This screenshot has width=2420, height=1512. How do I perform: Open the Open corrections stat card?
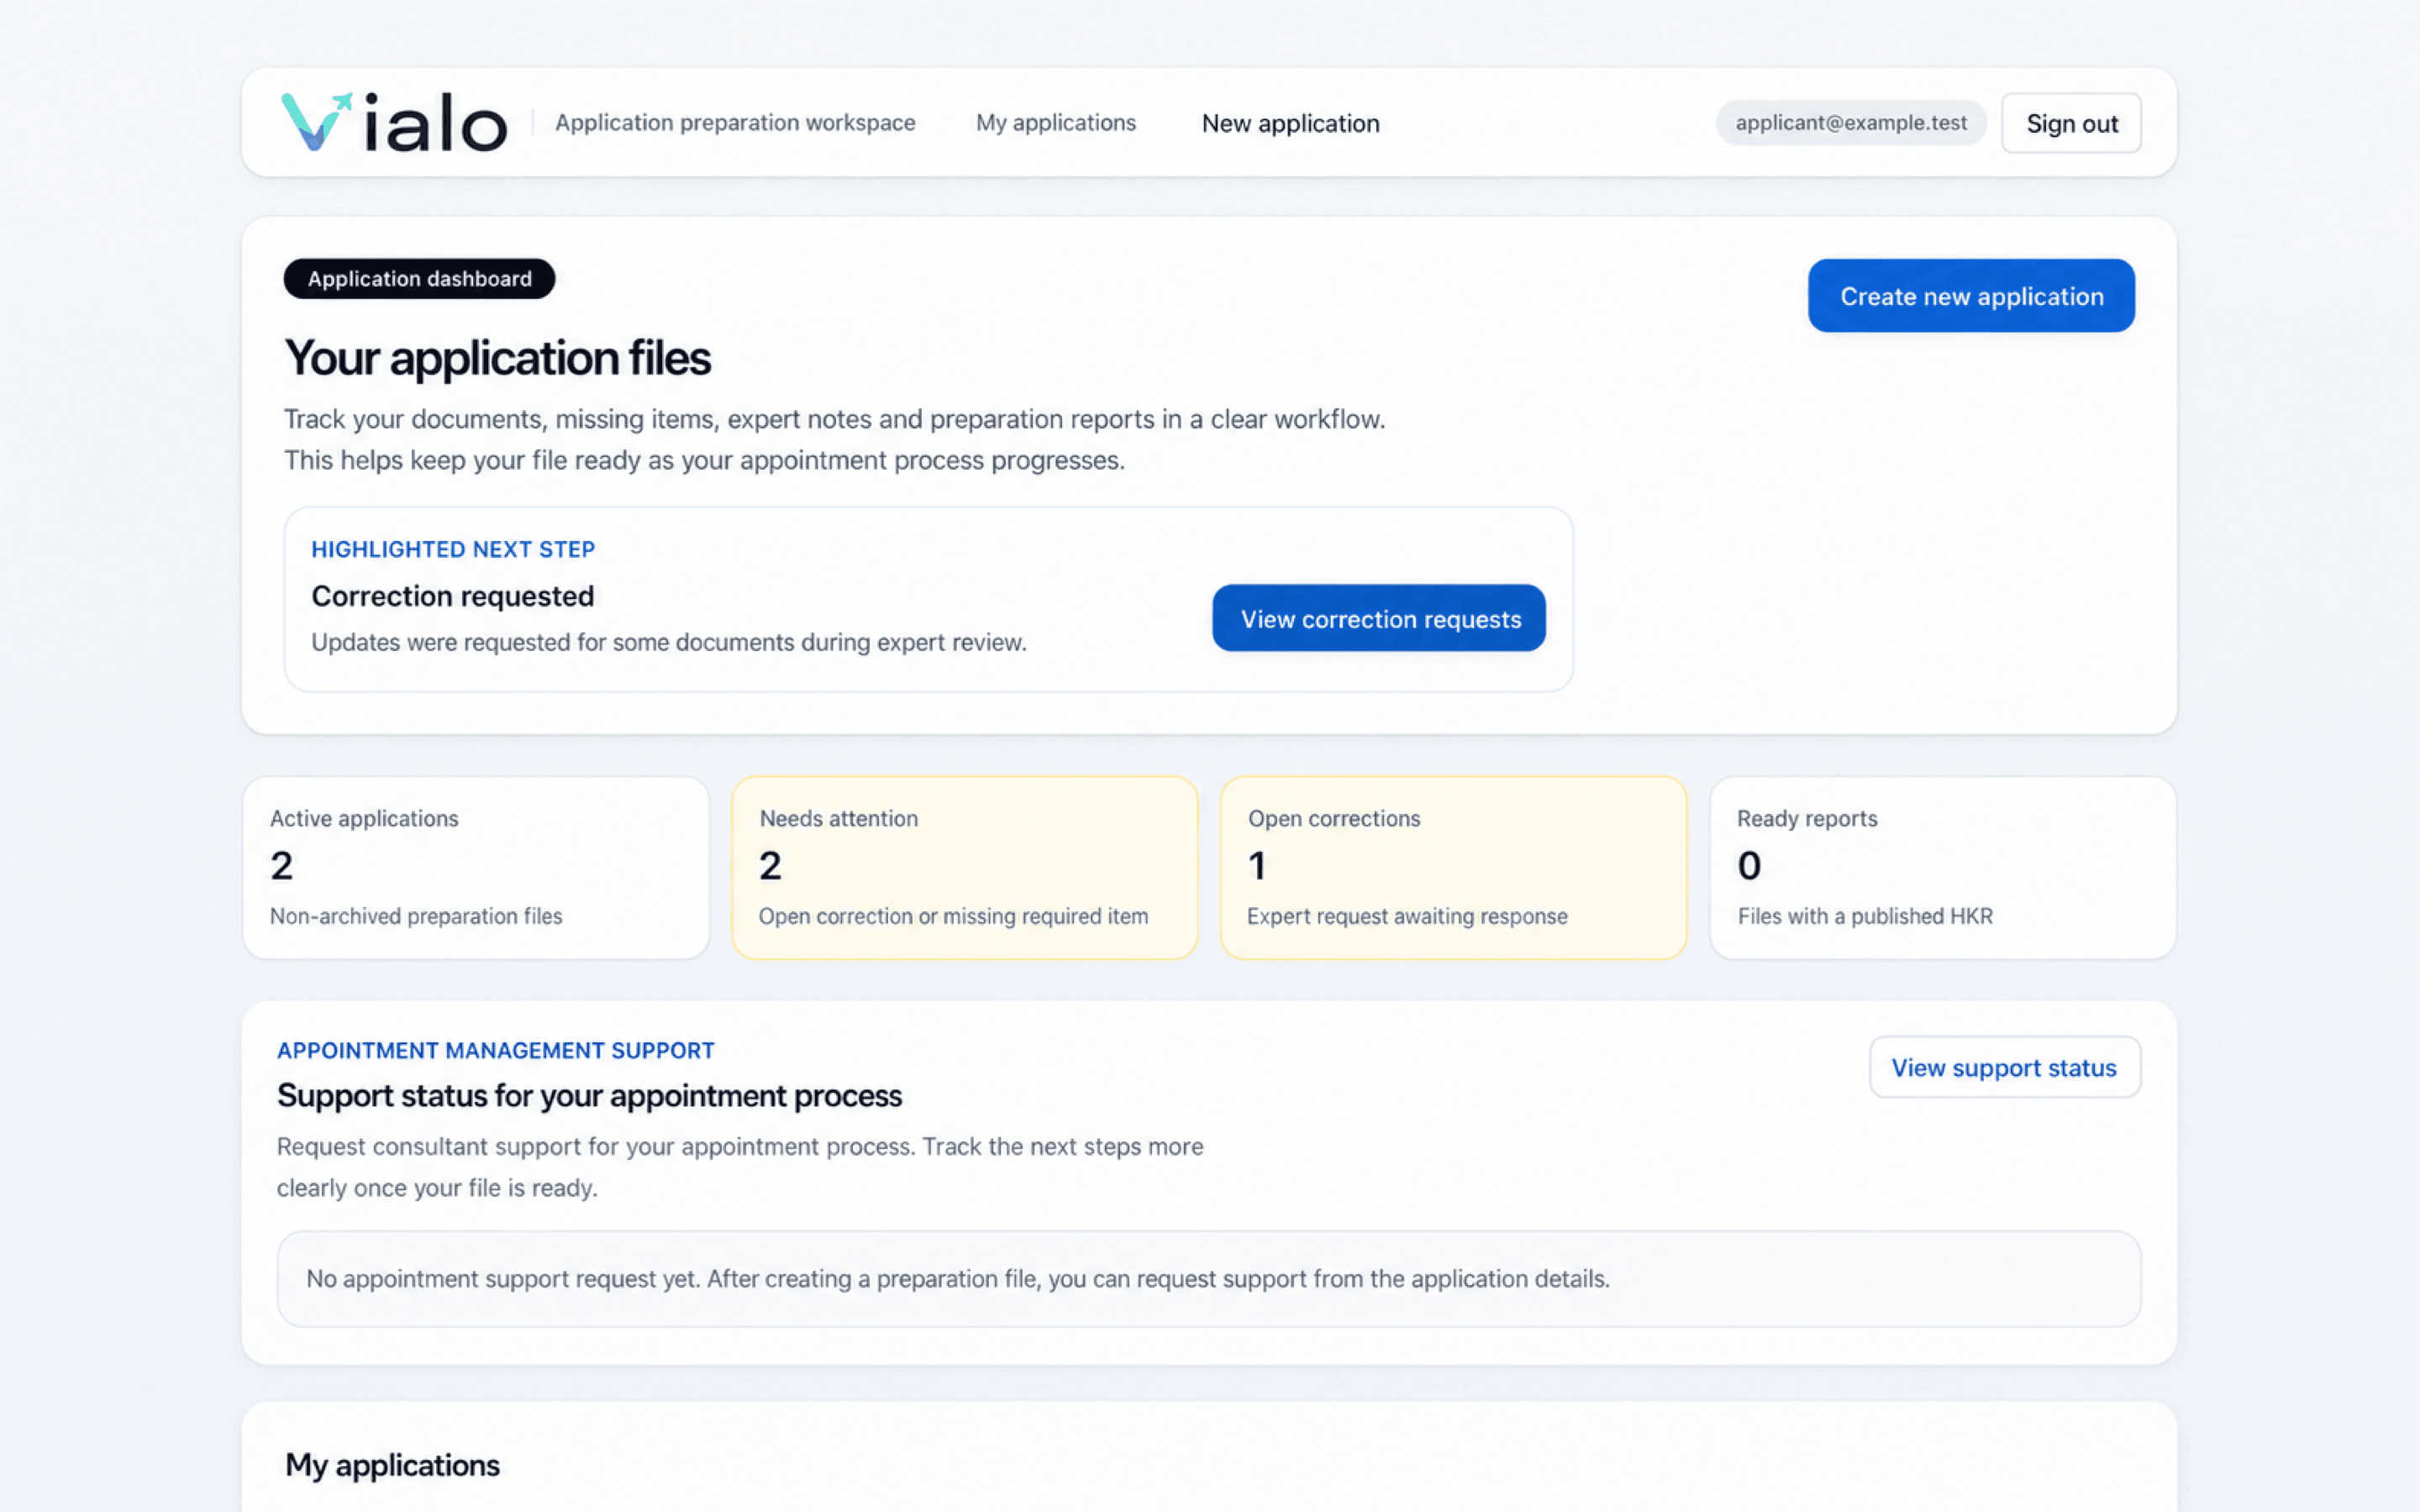click(1453, 868)
